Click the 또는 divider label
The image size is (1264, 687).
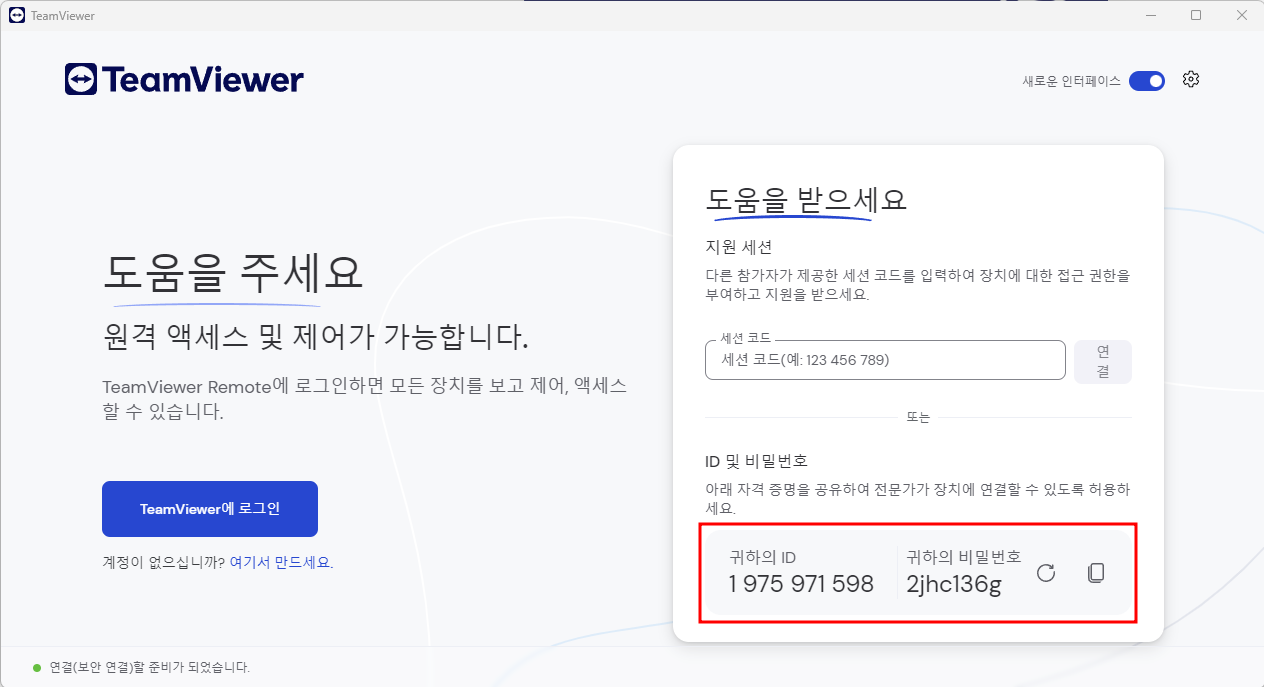click(918, 417)
